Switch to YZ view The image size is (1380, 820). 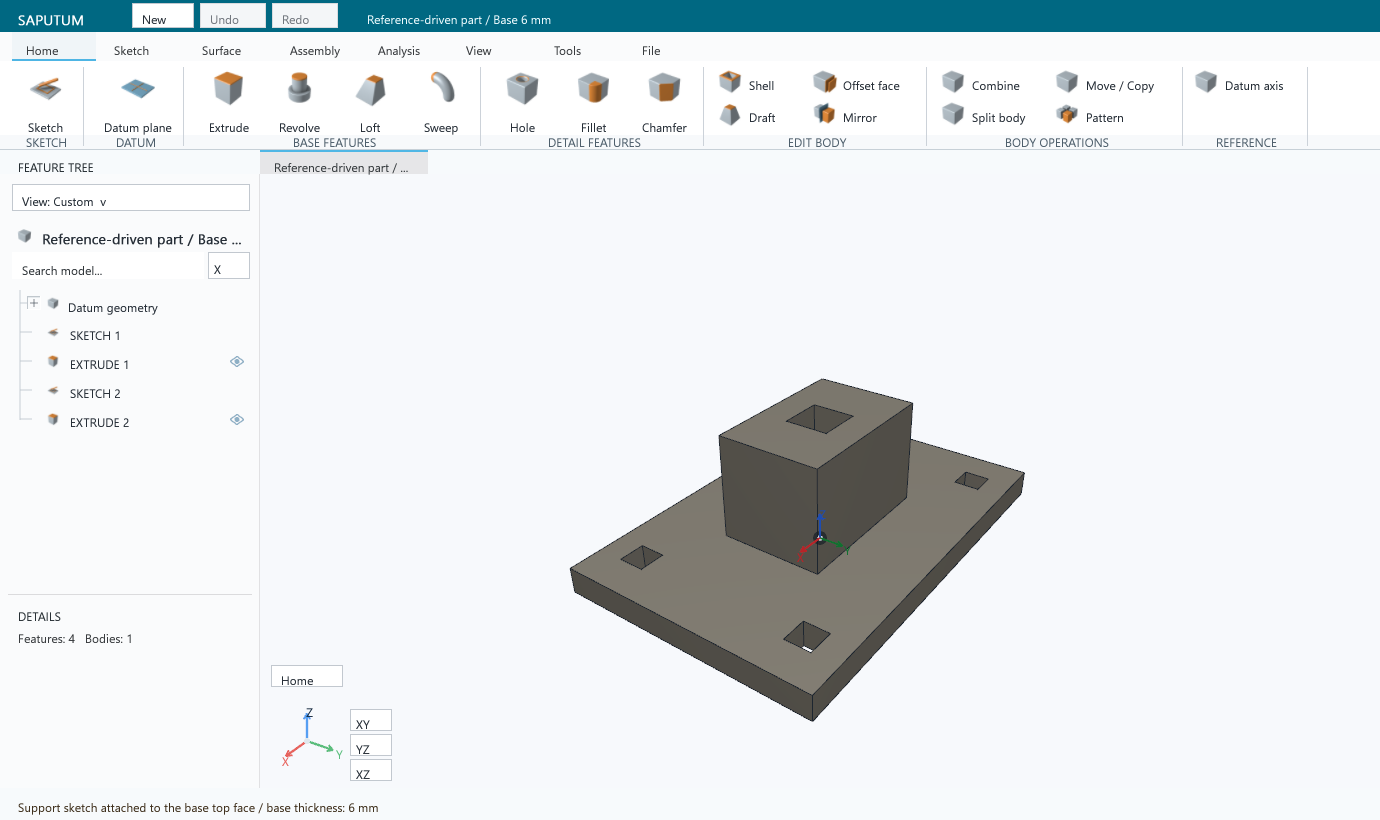[x=371, y=746]
